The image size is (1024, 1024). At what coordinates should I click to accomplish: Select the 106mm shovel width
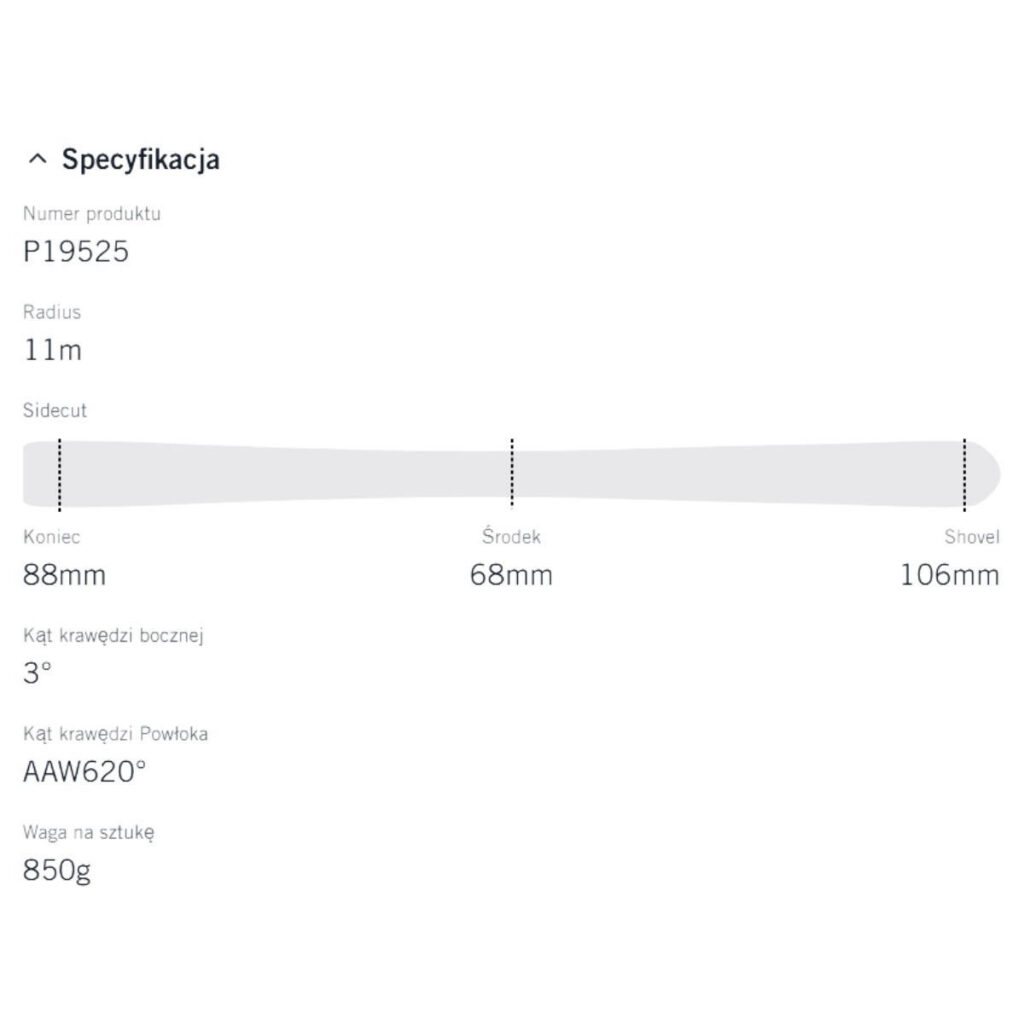coord(950,575)
